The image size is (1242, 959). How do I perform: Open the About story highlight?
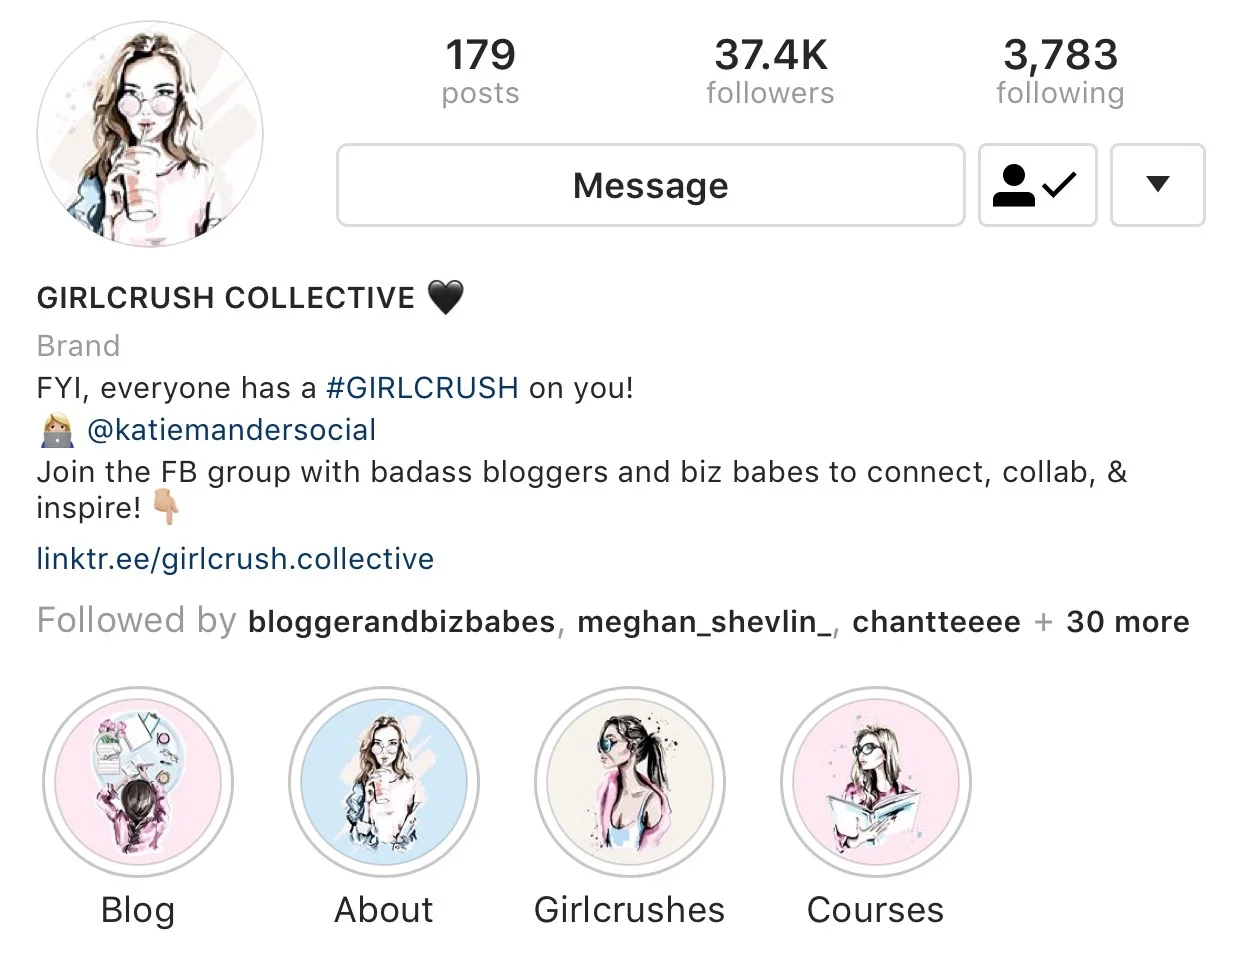click(x=384, y=782)
